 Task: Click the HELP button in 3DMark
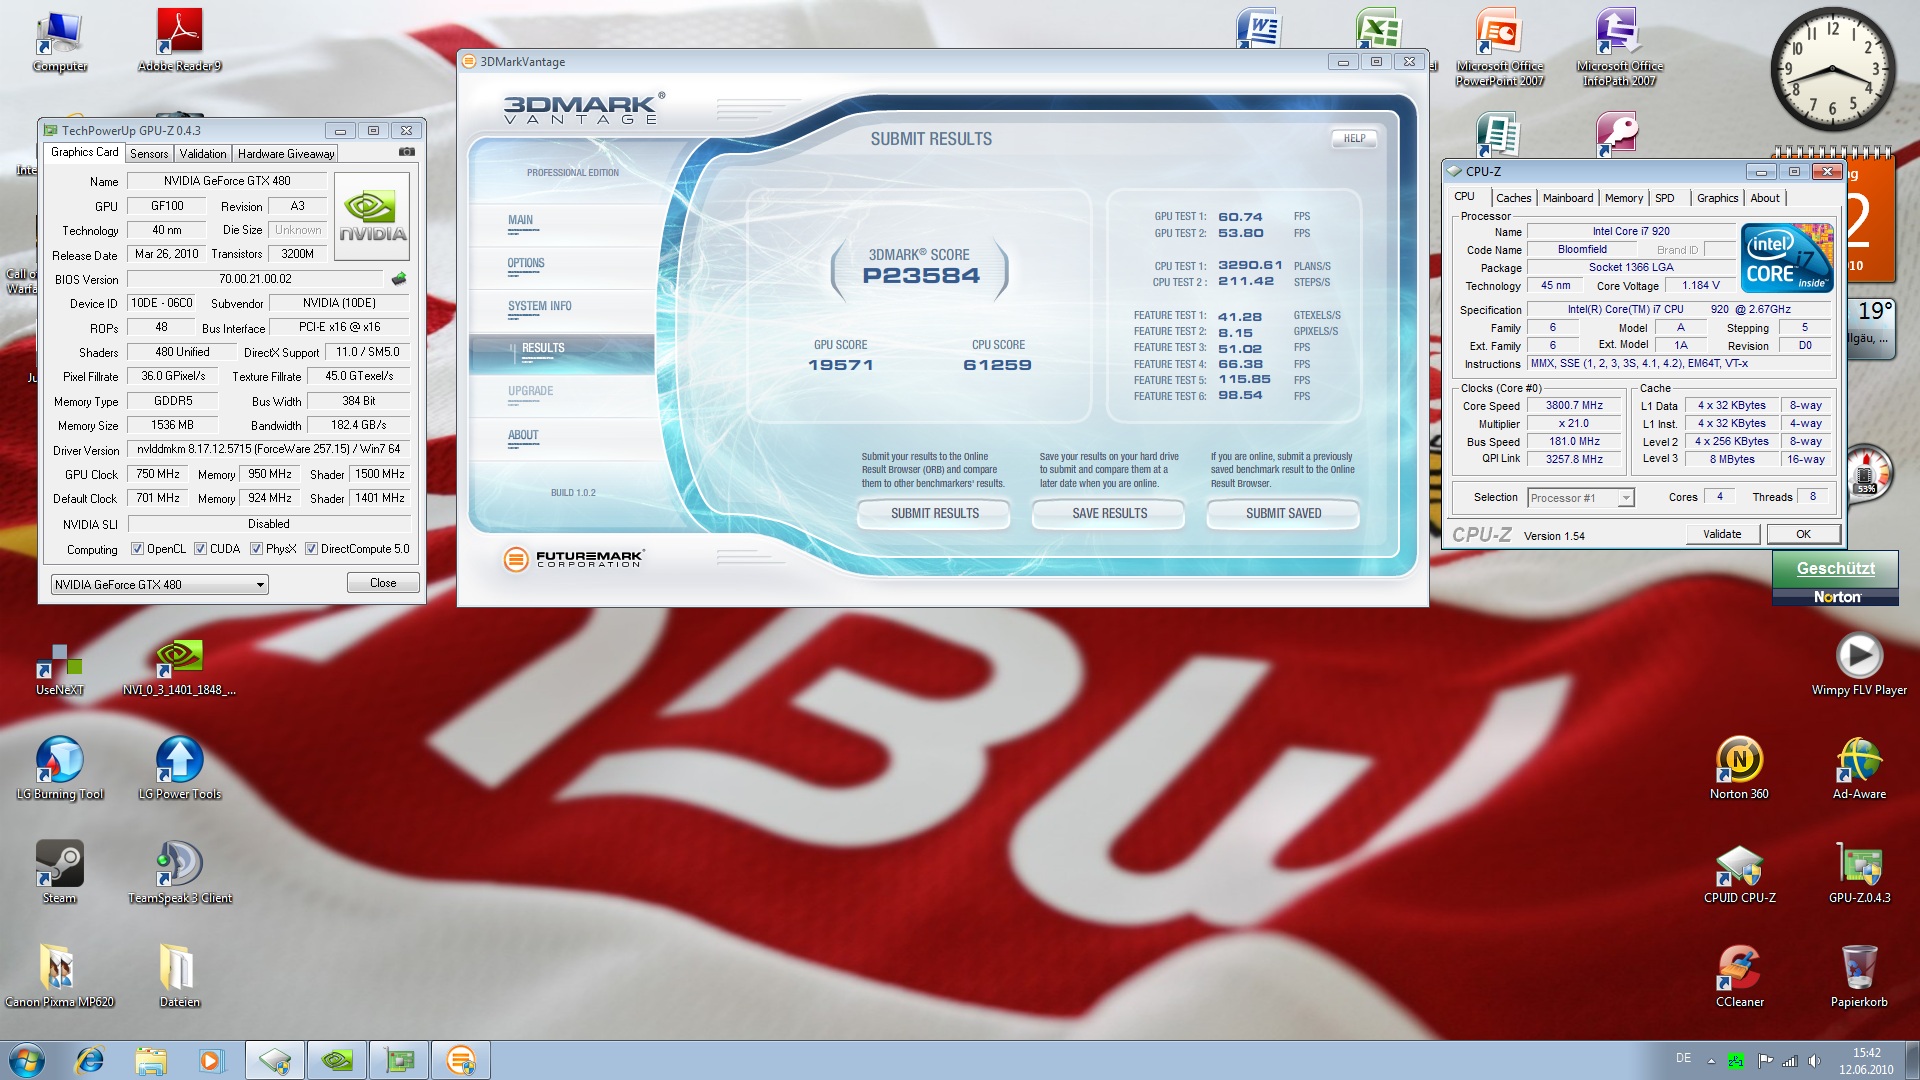[1354, 139]
